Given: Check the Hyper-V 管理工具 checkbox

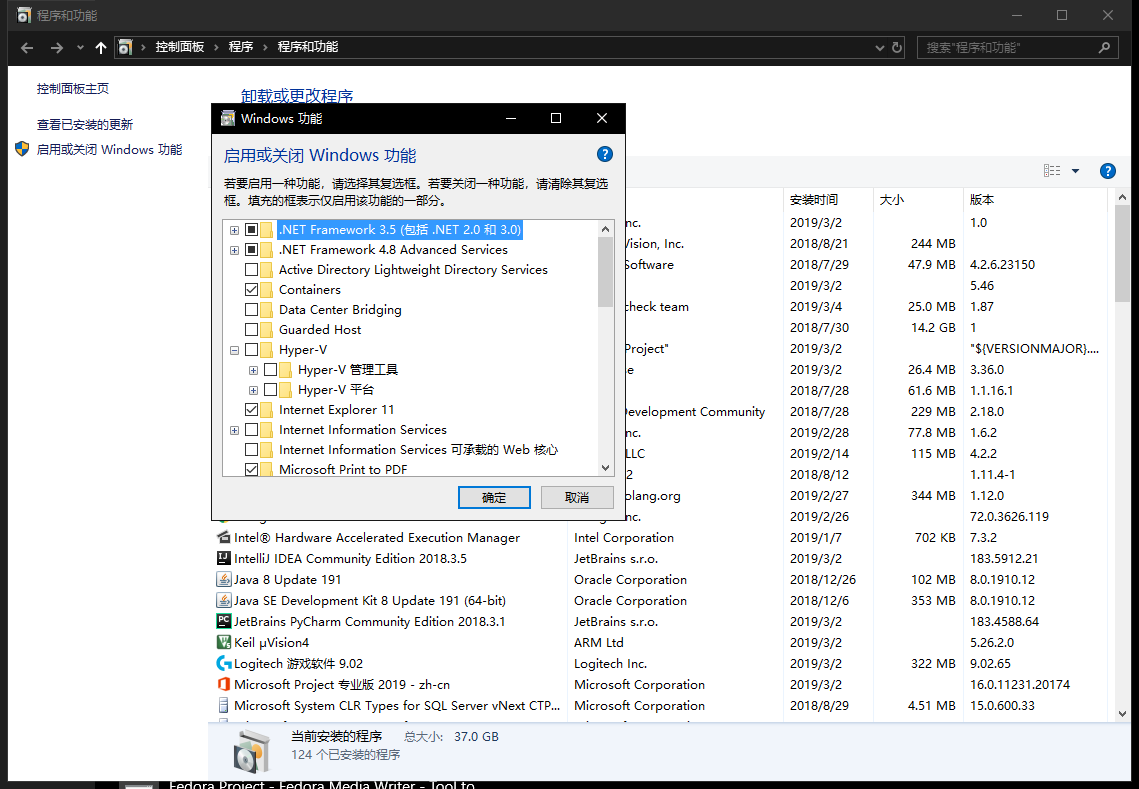Looking at the screenshot, I should [270, 370].
